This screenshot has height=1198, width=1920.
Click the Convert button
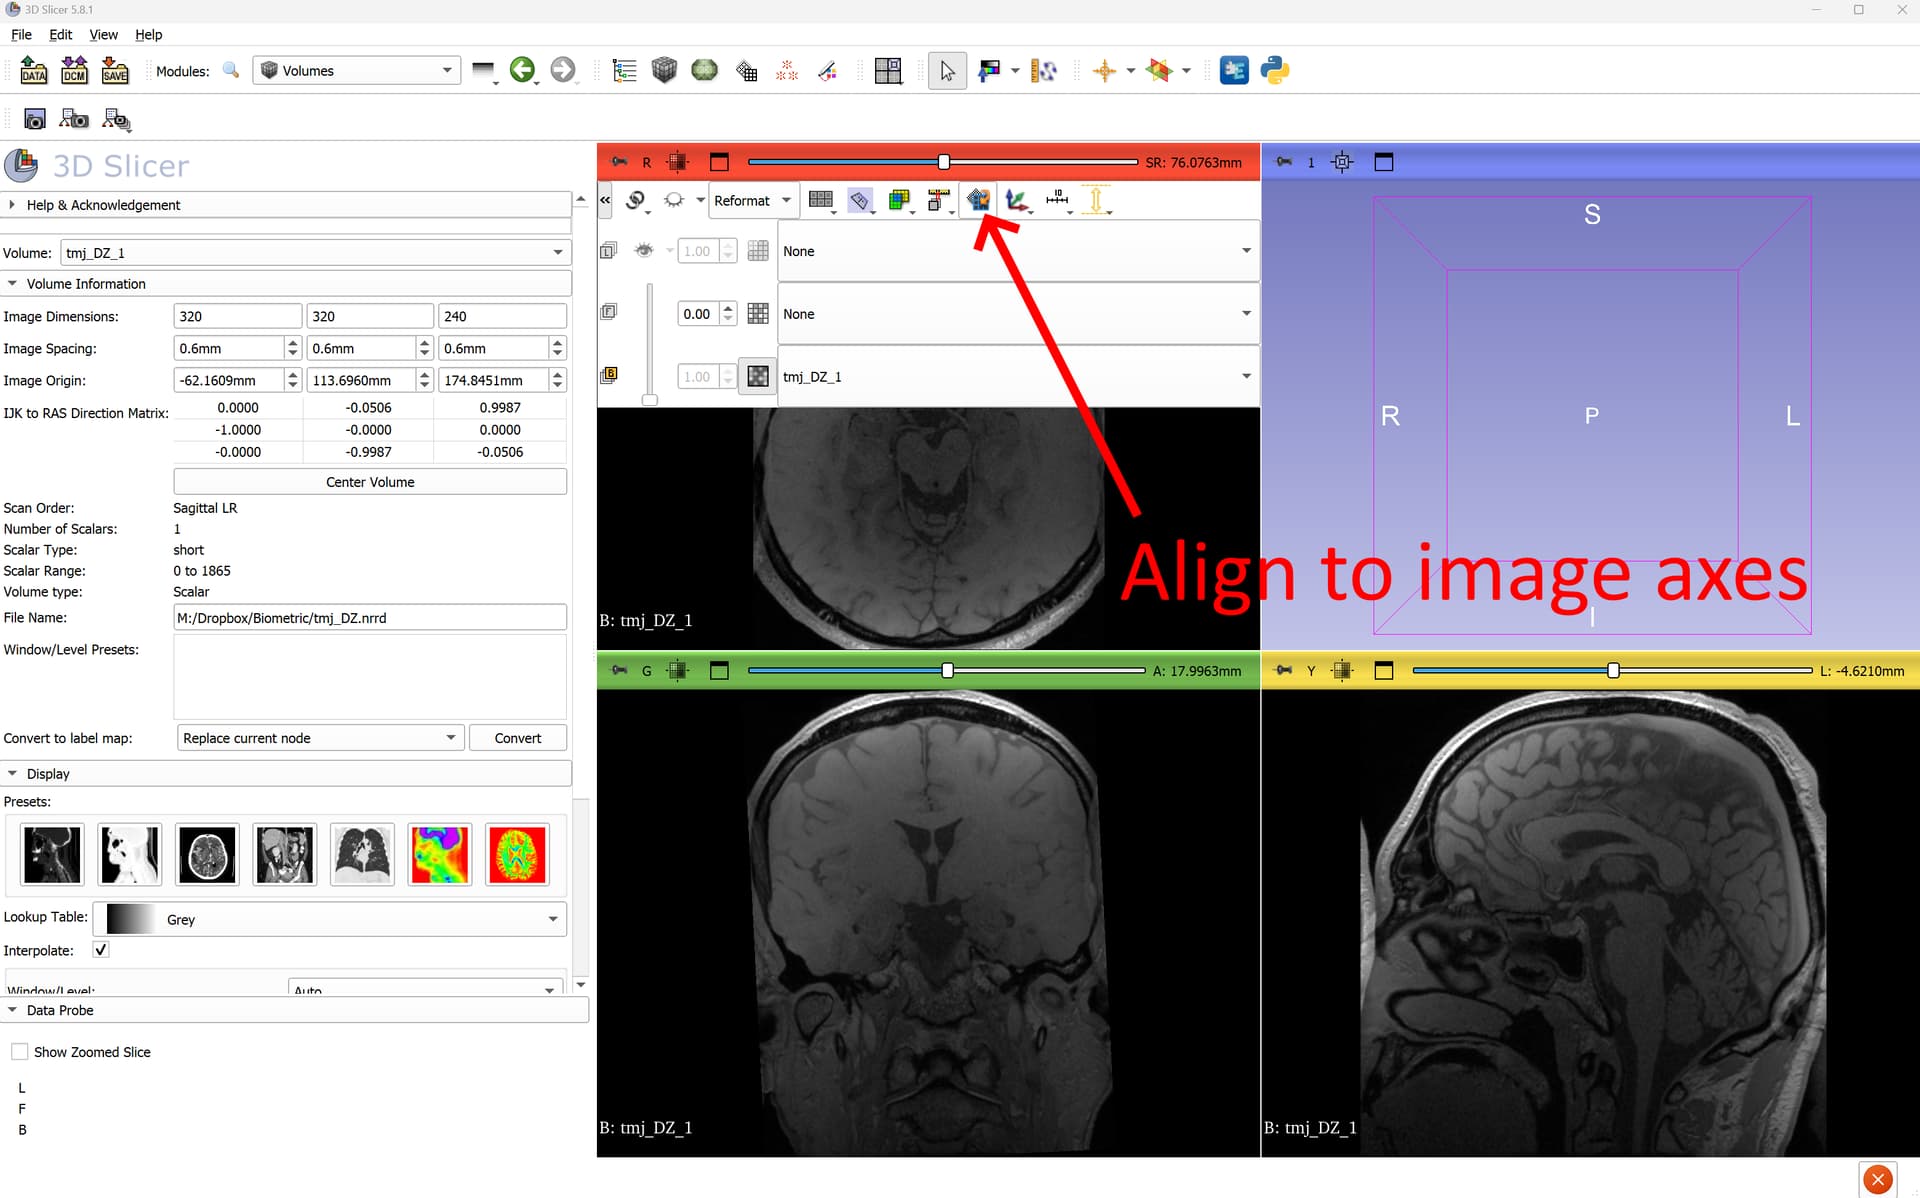click(517, 738)
